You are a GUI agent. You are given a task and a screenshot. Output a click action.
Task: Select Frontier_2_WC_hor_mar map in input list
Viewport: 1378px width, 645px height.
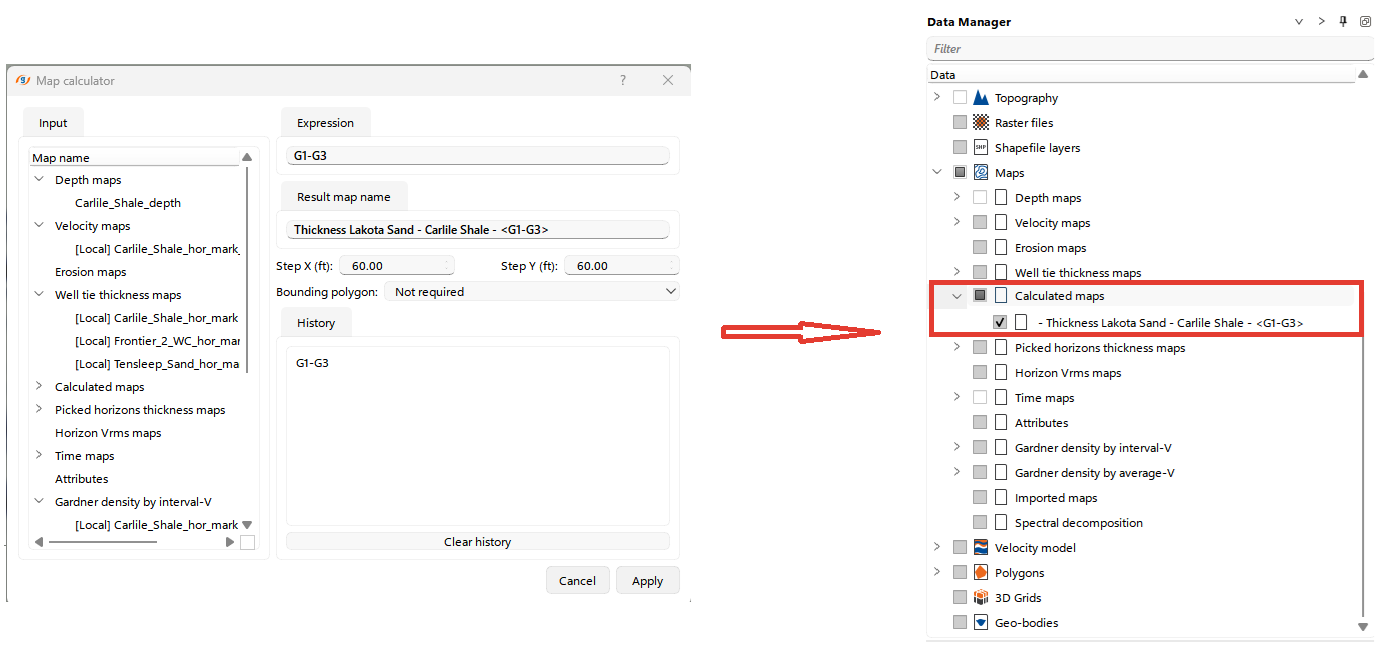pyautogui.click(x=157, y=341)
